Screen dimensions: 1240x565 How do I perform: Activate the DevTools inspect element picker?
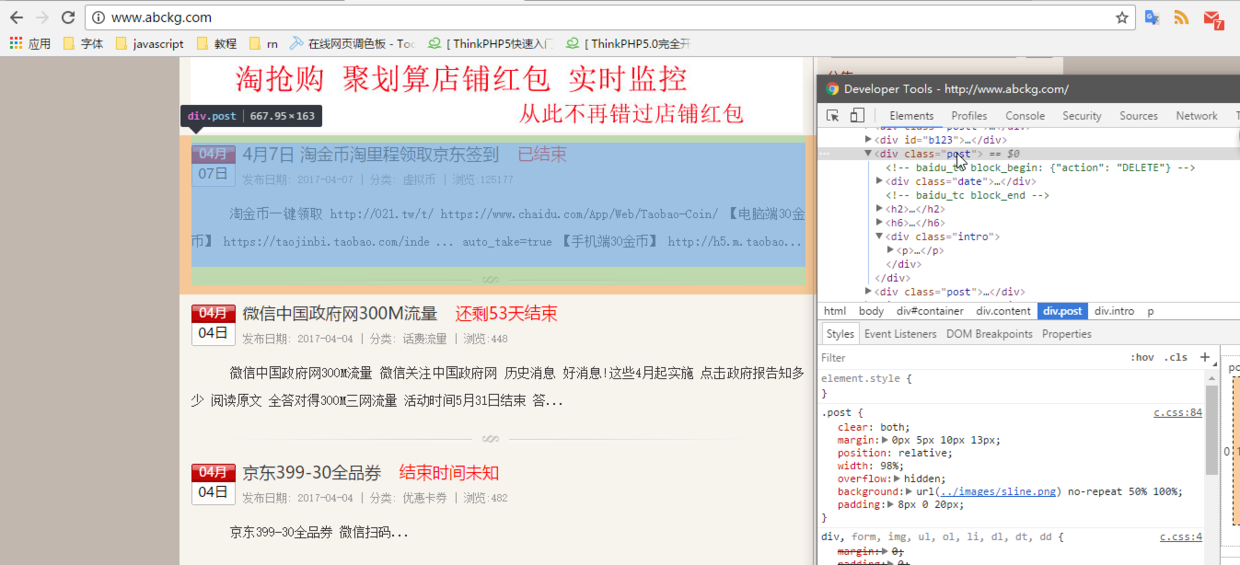click(832, 116)
